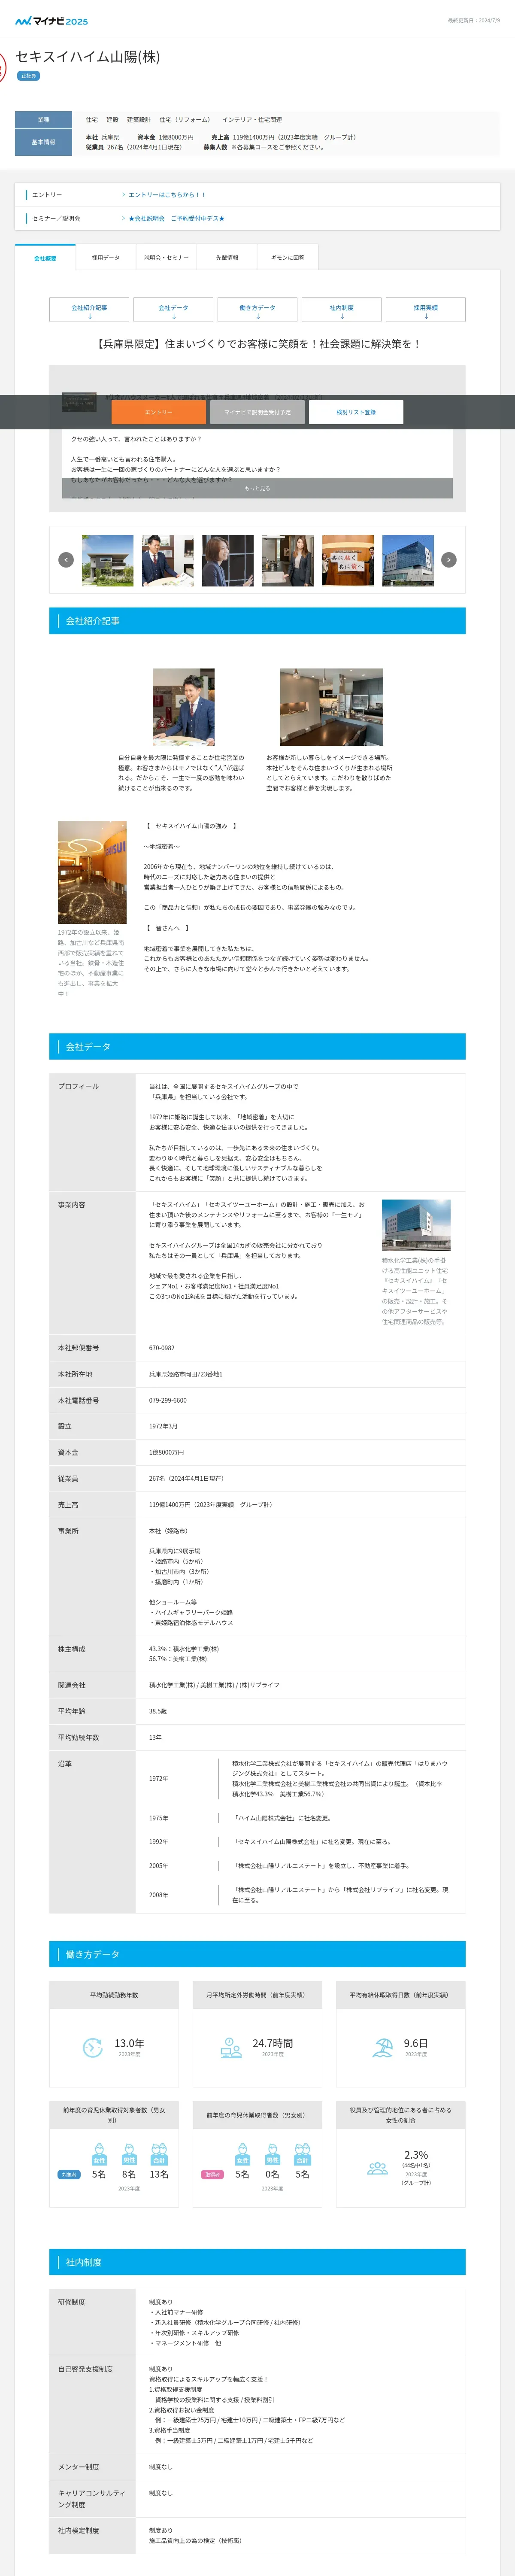
Task: Click 女性 icon in 育児休業取得対象者数 card
Action: click(99, 2154)
